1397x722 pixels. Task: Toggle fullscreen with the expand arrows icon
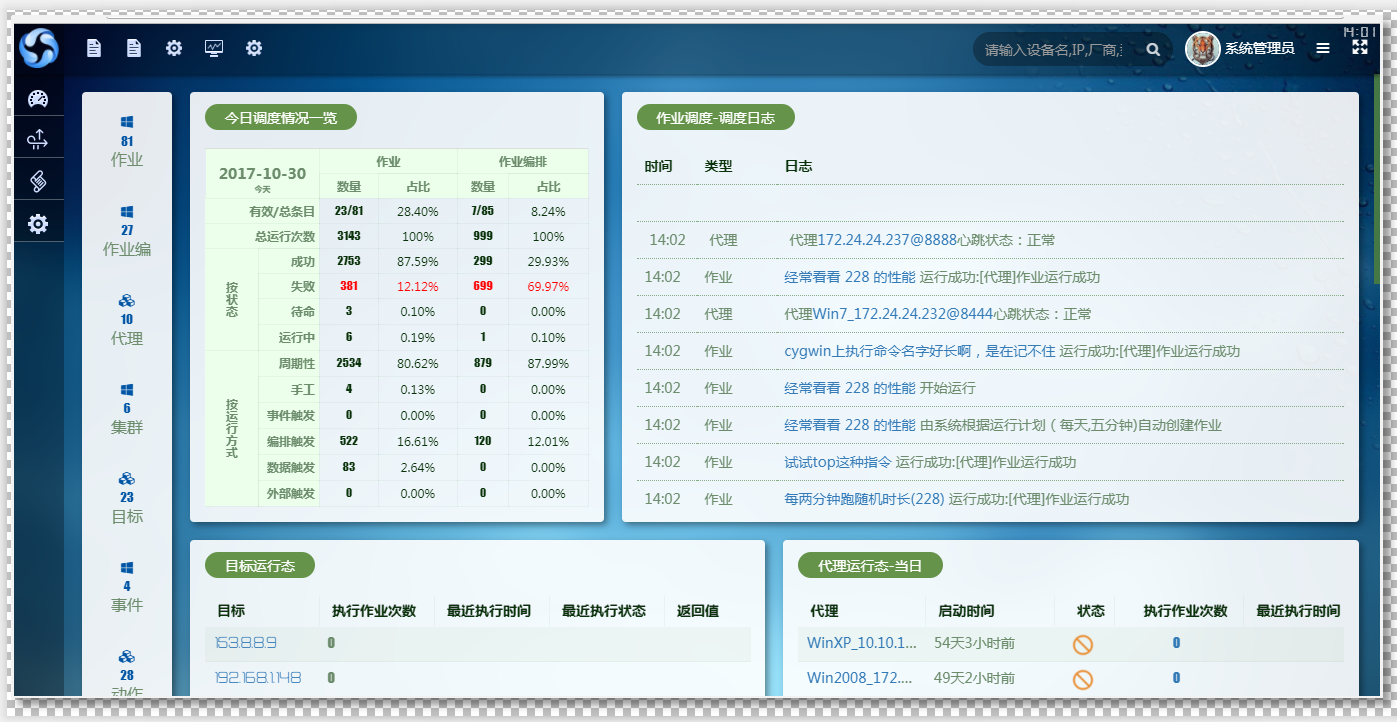coord(1360,47)
